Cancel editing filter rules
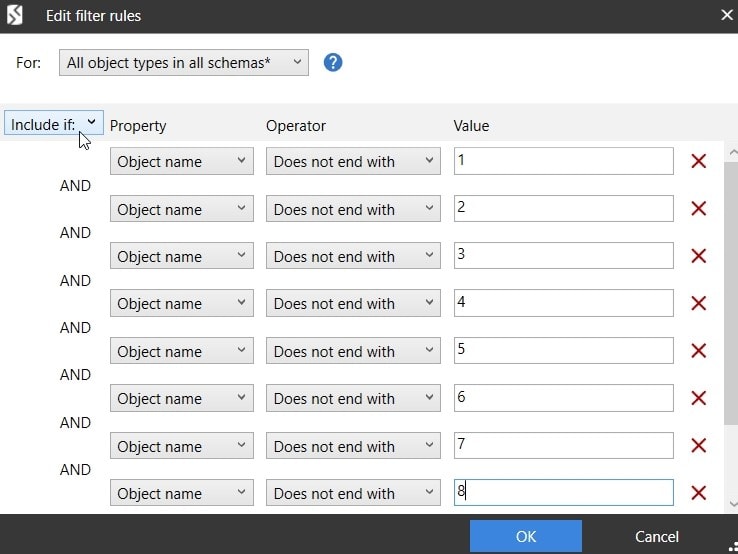The height and width of the screenshot is (554, 738). (657, 536)
